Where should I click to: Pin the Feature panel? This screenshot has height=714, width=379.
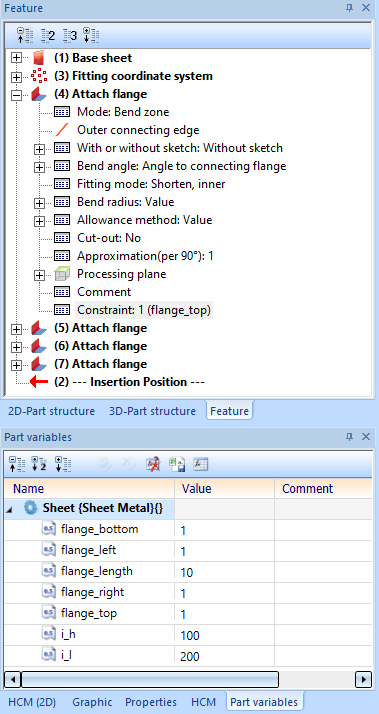(x=349, y=8)
